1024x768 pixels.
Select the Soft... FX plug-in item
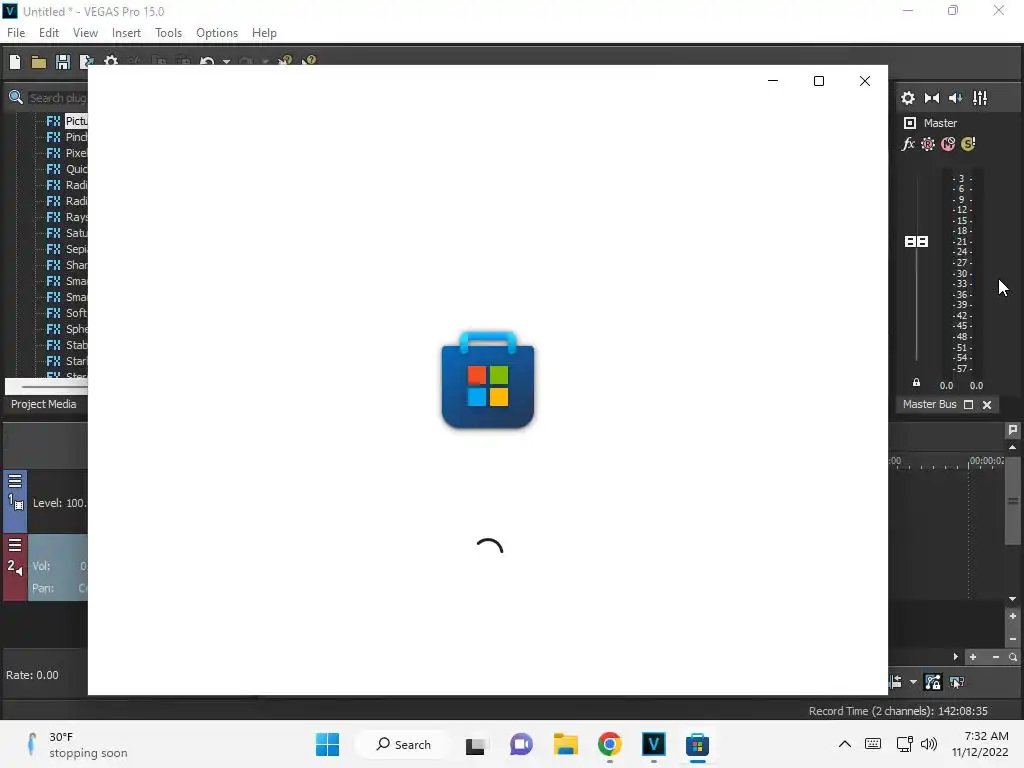pos(67,313)
